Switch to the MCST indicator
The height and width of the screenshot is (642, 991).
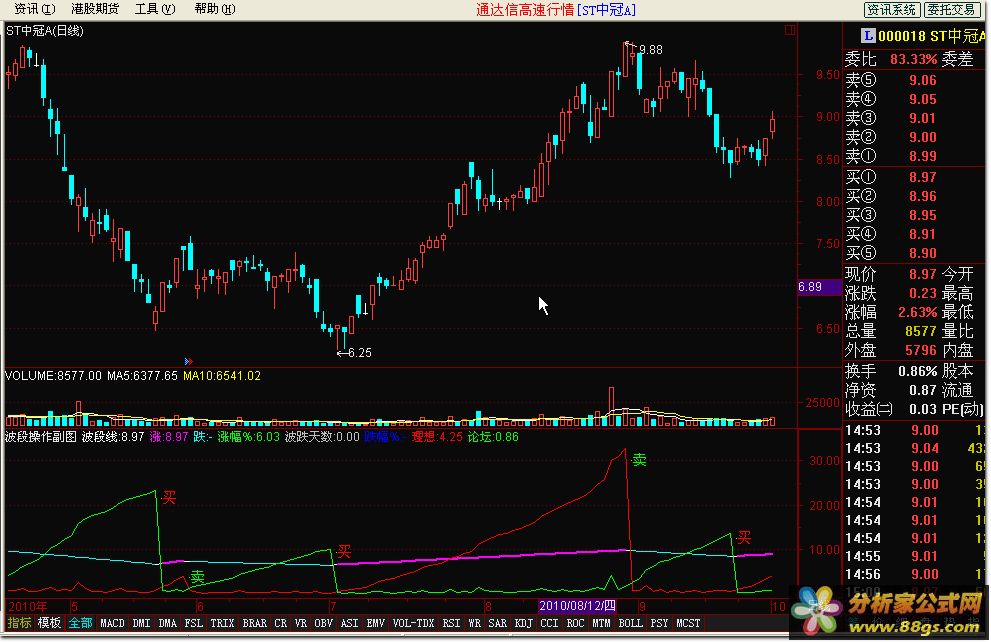click(x=688, y=623)
